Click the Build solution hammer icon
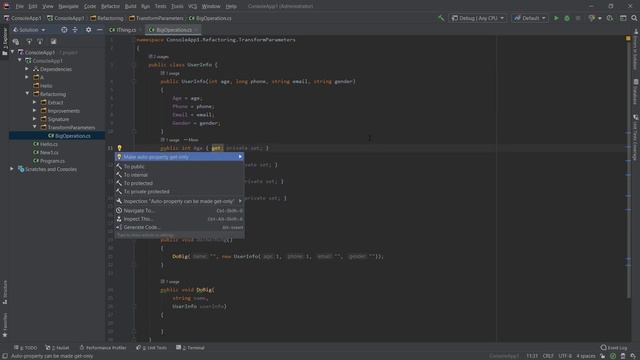This screenshot has width=640, height=360. click(x=441, y=18)
